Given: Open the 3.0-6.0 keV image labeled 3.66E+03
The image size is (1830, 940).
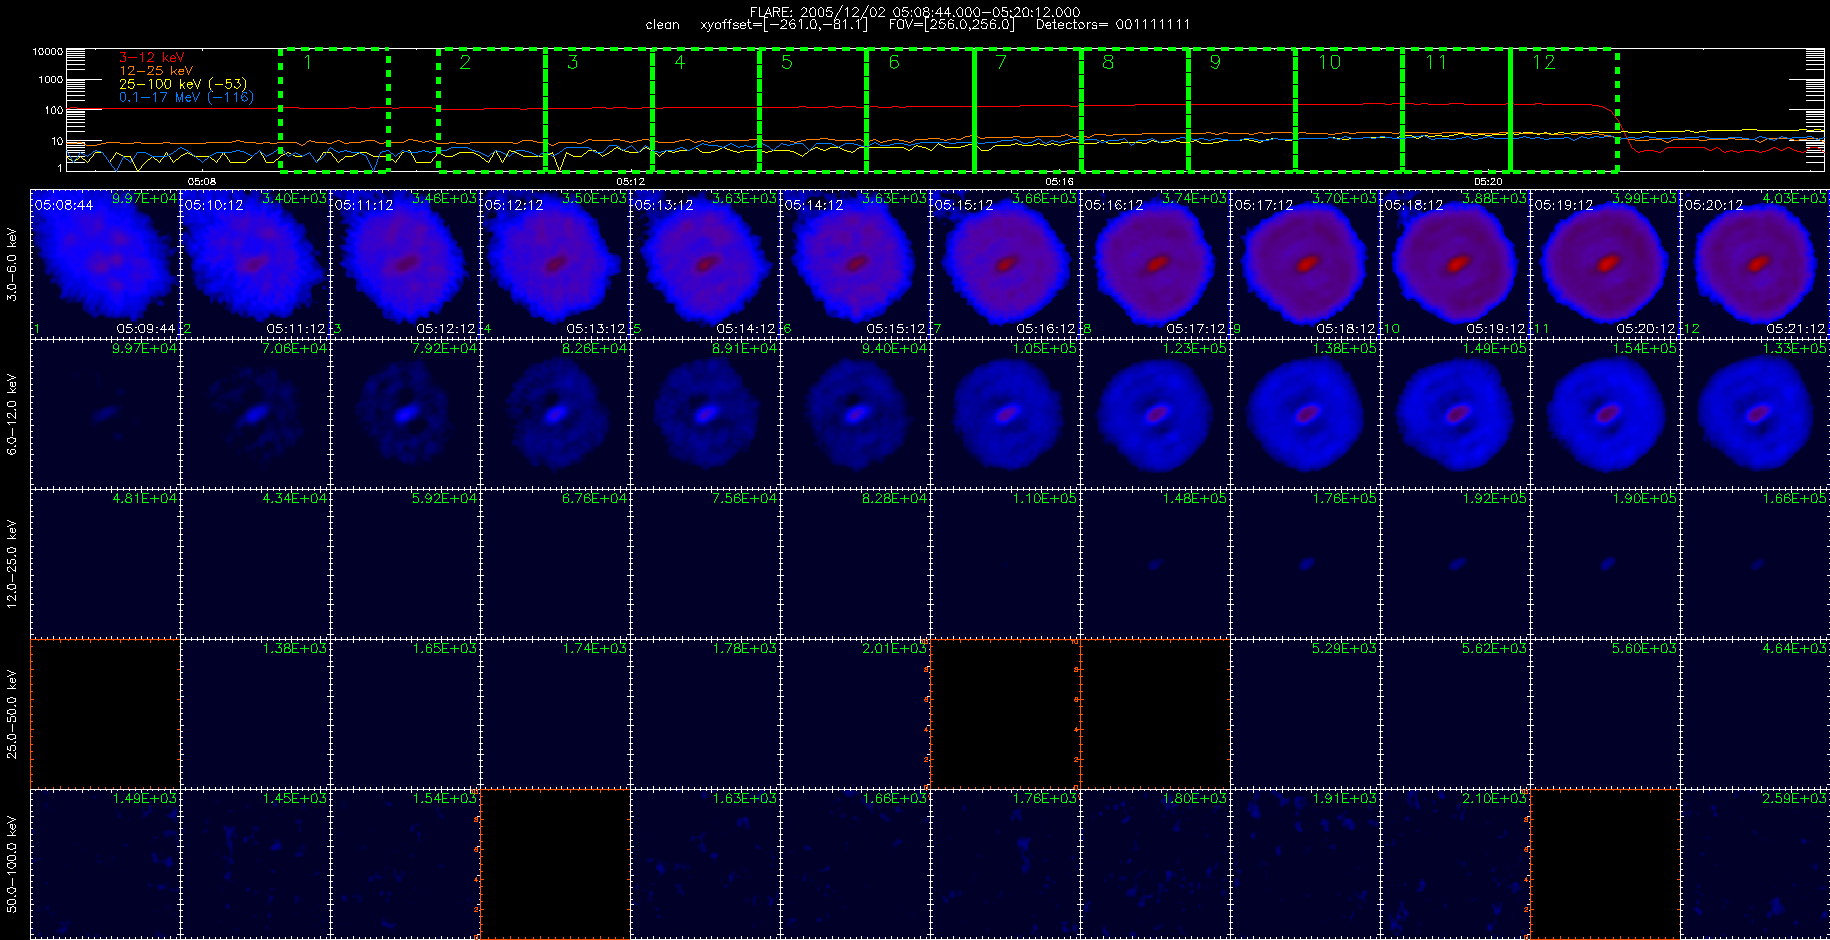Looking at the screenshot, I should coord(1005,264).
